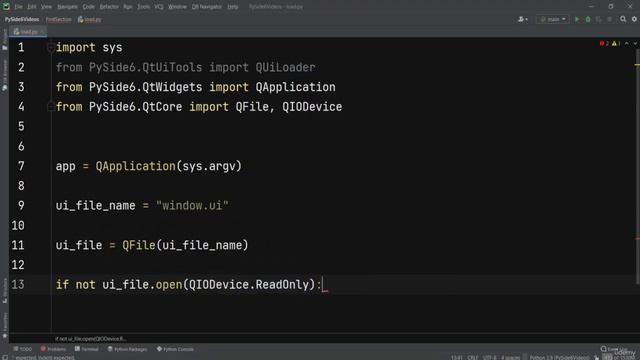Open the Edit menu
This screenshot has width=640, height=360.
tap(32, 7)
